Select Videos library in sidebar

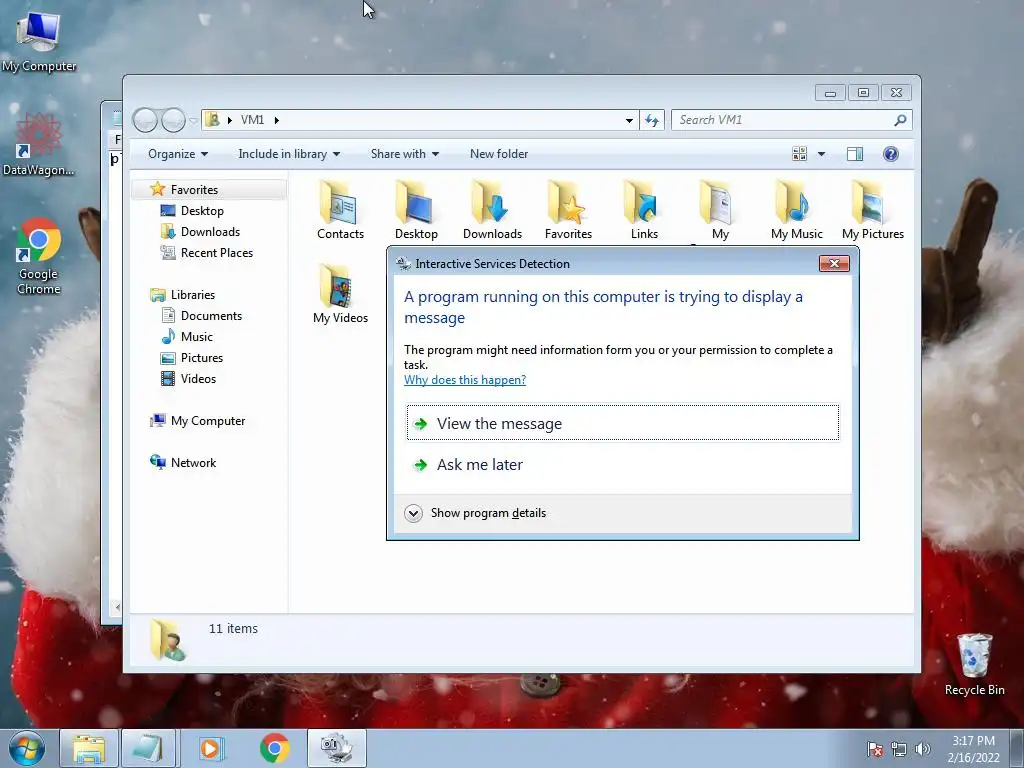point(198,379)
